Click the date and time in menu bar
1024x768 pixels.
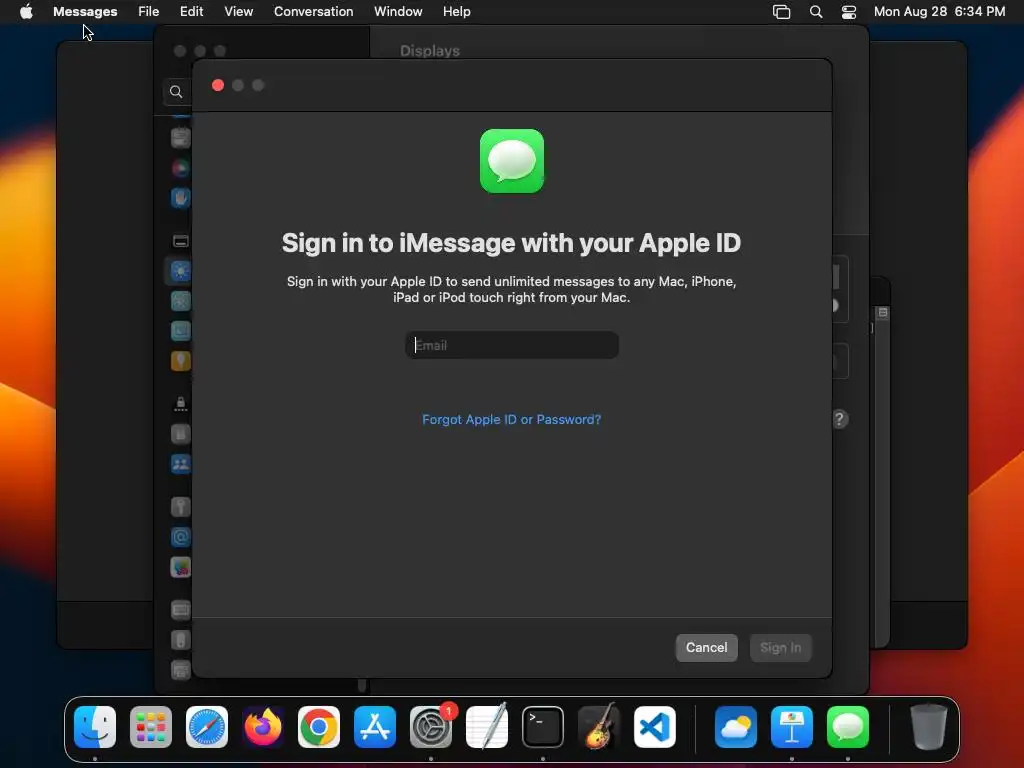click(939, 12)
